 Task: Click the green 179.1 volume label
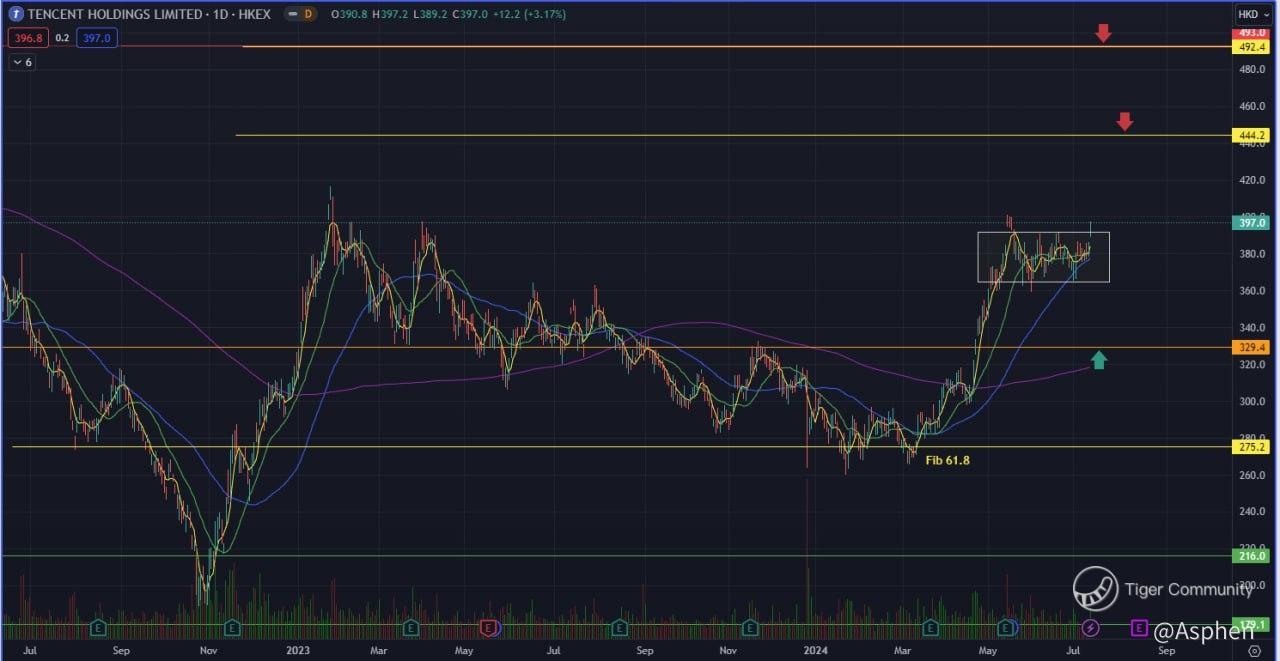1251,623
